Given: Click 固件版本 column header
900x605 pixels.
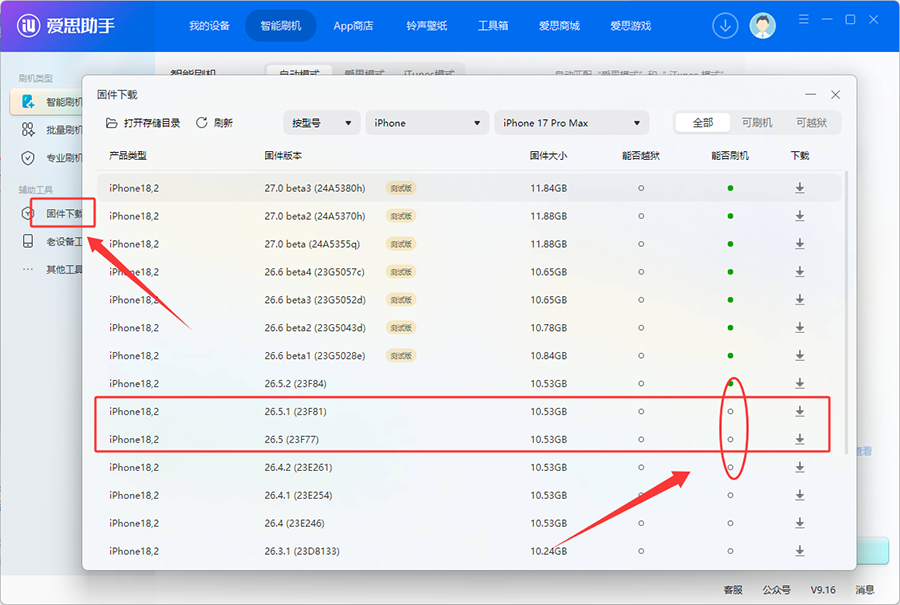Looking at the screenshot, I should click(x=283, y=156).
